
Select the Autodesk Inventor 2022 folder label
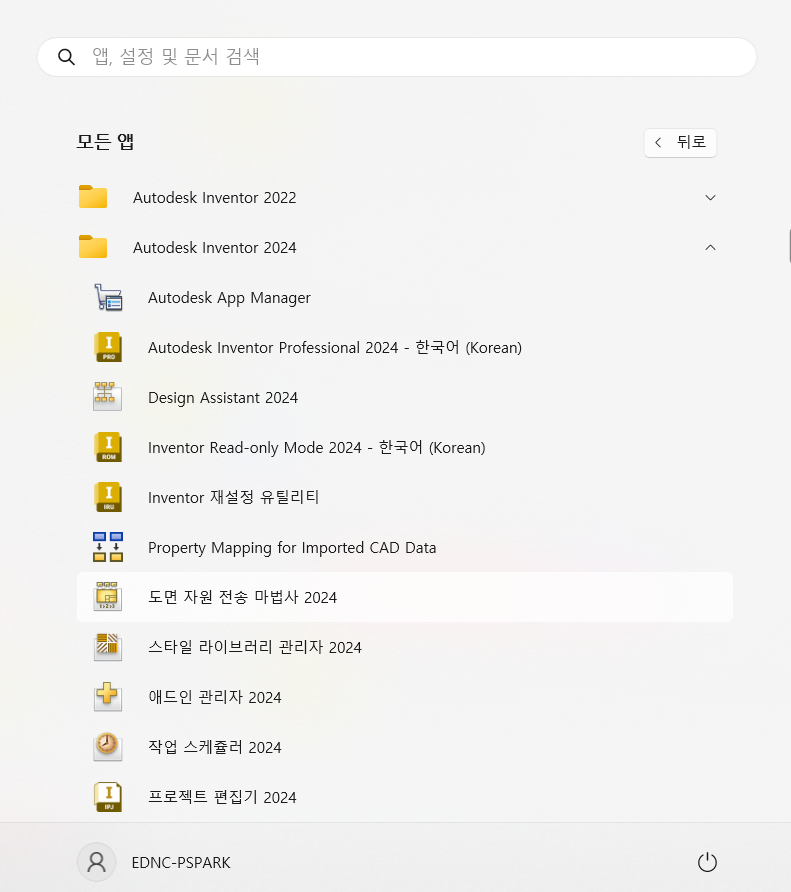[x=215, y=197]
